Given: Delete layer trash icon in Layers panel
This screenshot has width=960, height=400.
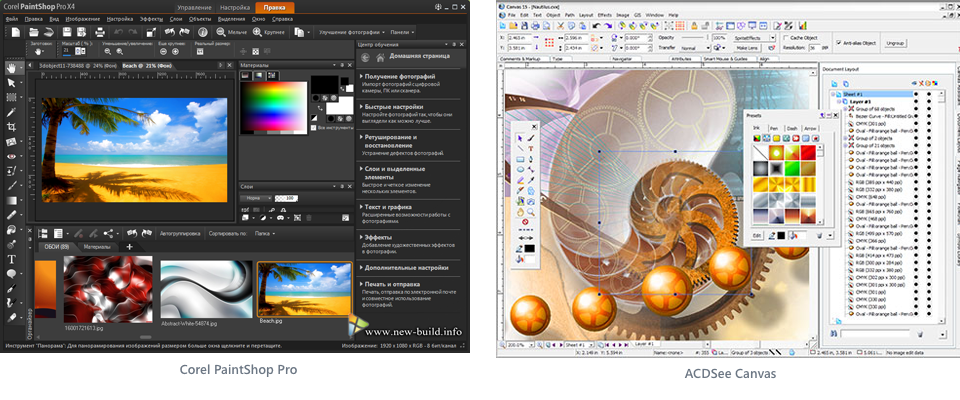Looking at the screenshot, I should tap(310, 217).
